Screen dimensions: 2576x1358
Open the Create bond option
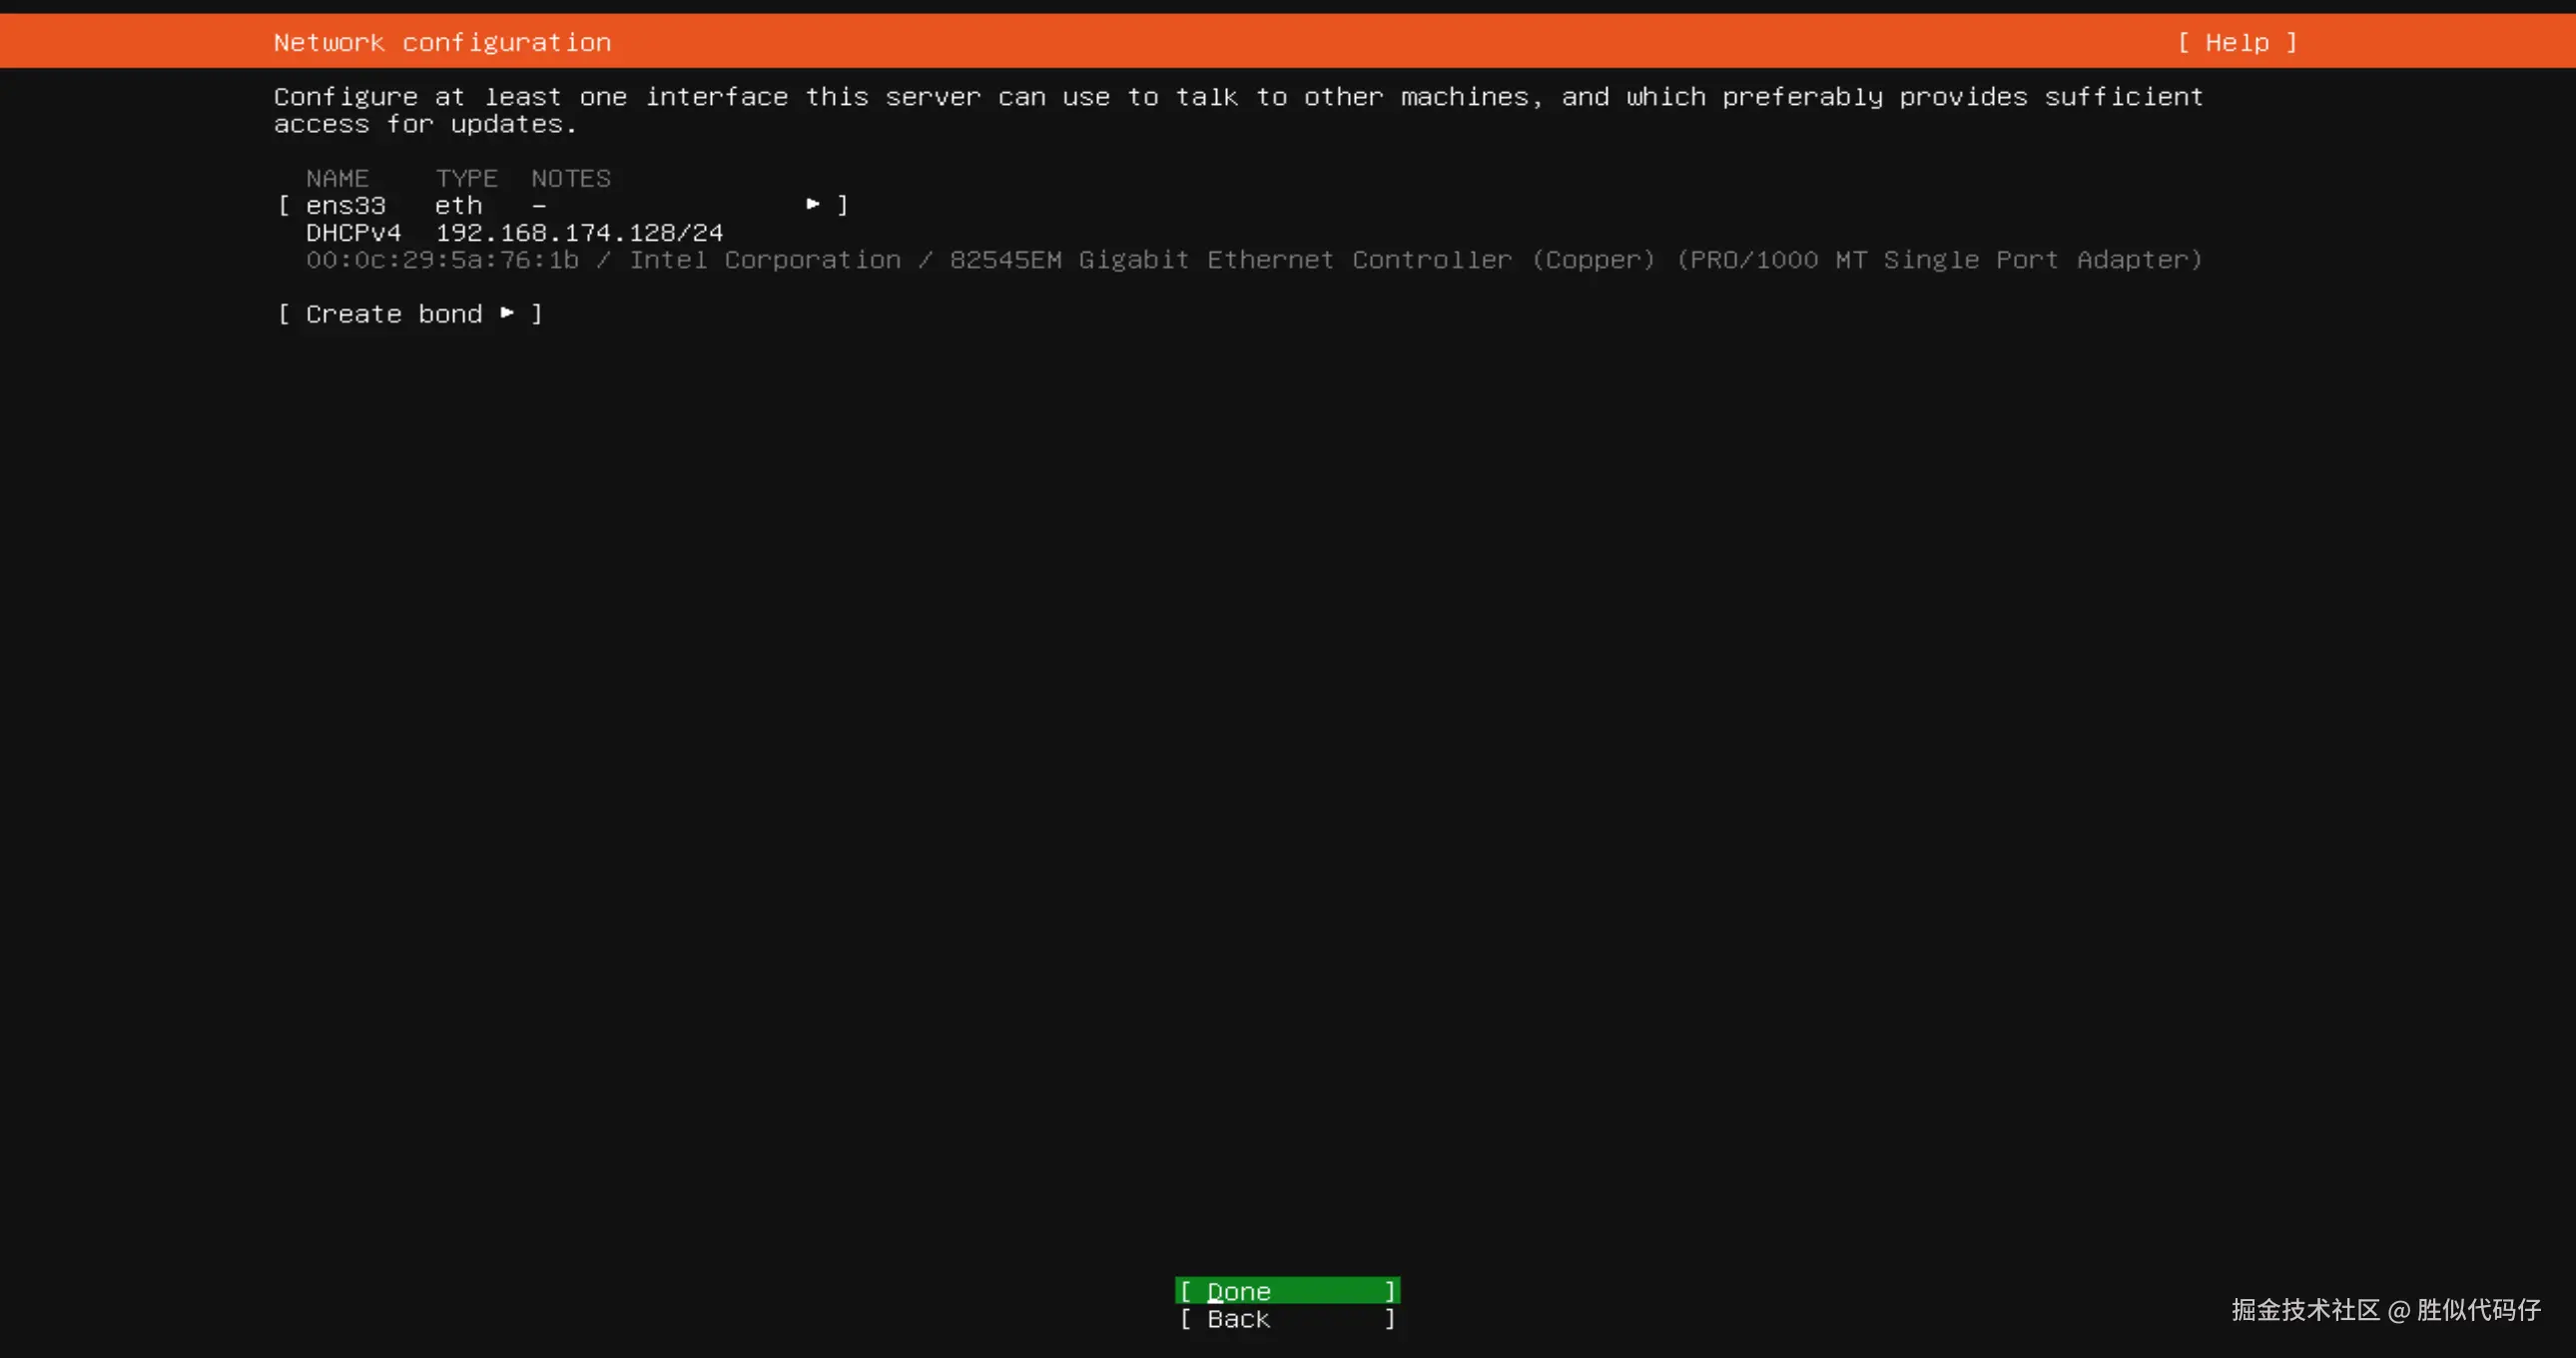(x=410, y=314)
